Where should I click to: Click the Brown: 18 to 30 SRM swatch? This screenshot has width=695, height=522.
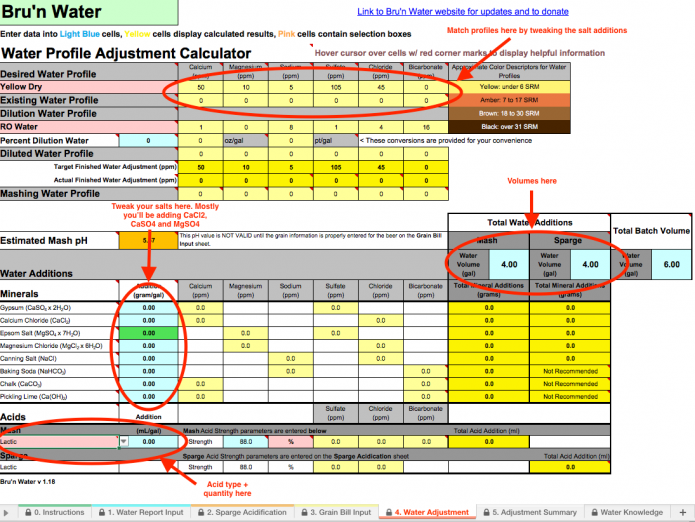click(x=509, y=113)
